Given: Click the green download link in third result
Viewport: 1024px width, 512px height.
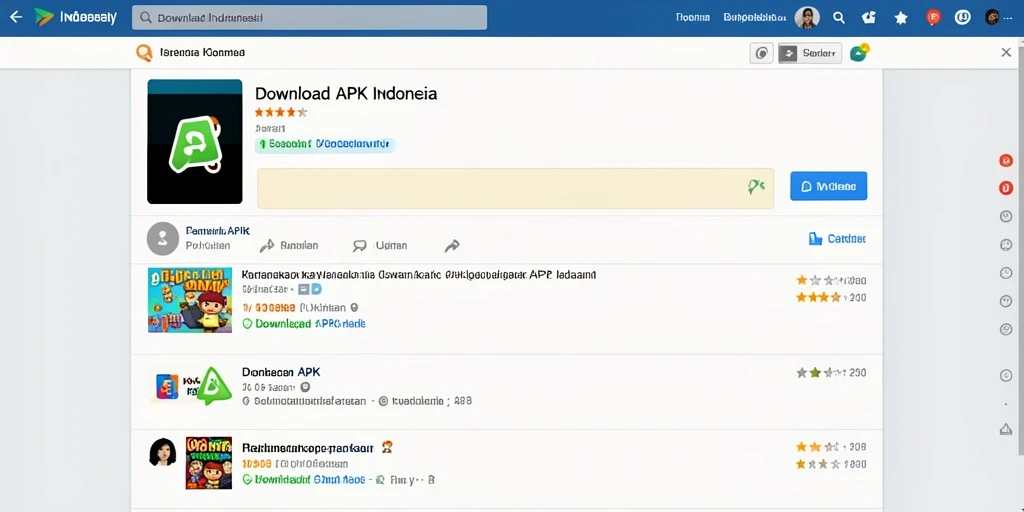Looking at the screenshot, I should tap(304, 480).
